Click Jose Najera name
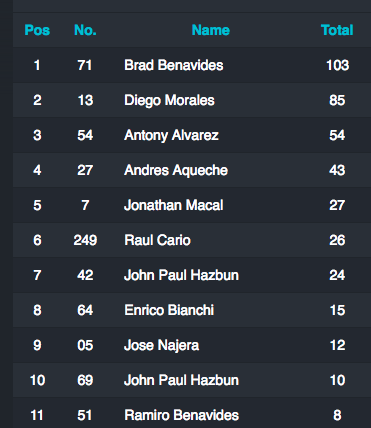Screen dimensions: 371x428 coord(161,345)
